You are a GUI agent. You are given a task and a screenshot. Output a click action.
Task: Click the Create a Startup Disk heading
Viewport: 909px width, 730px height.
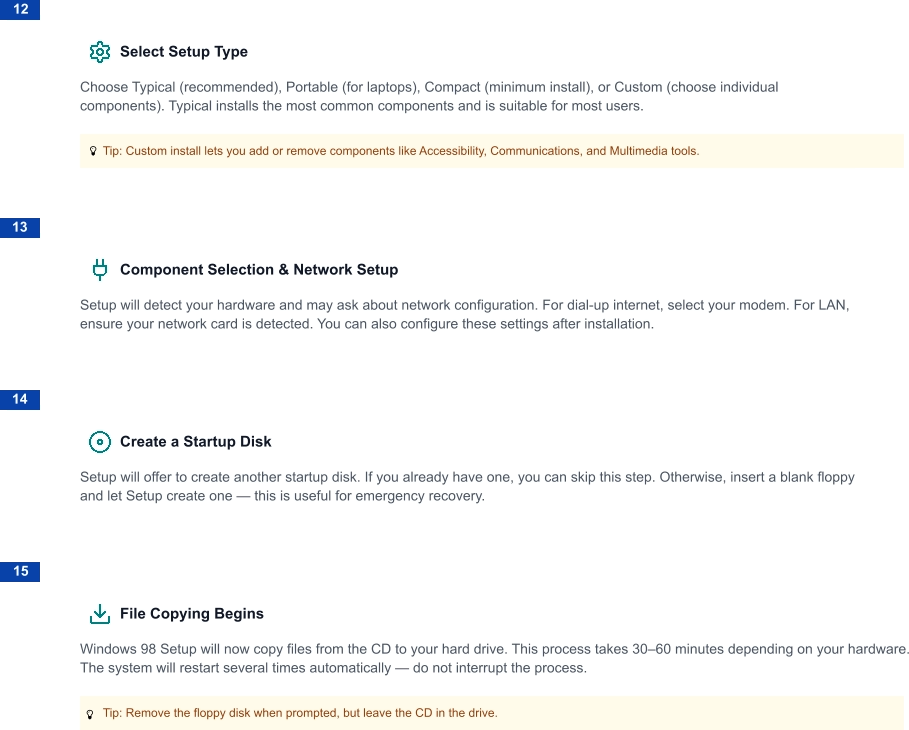point(196,442)
